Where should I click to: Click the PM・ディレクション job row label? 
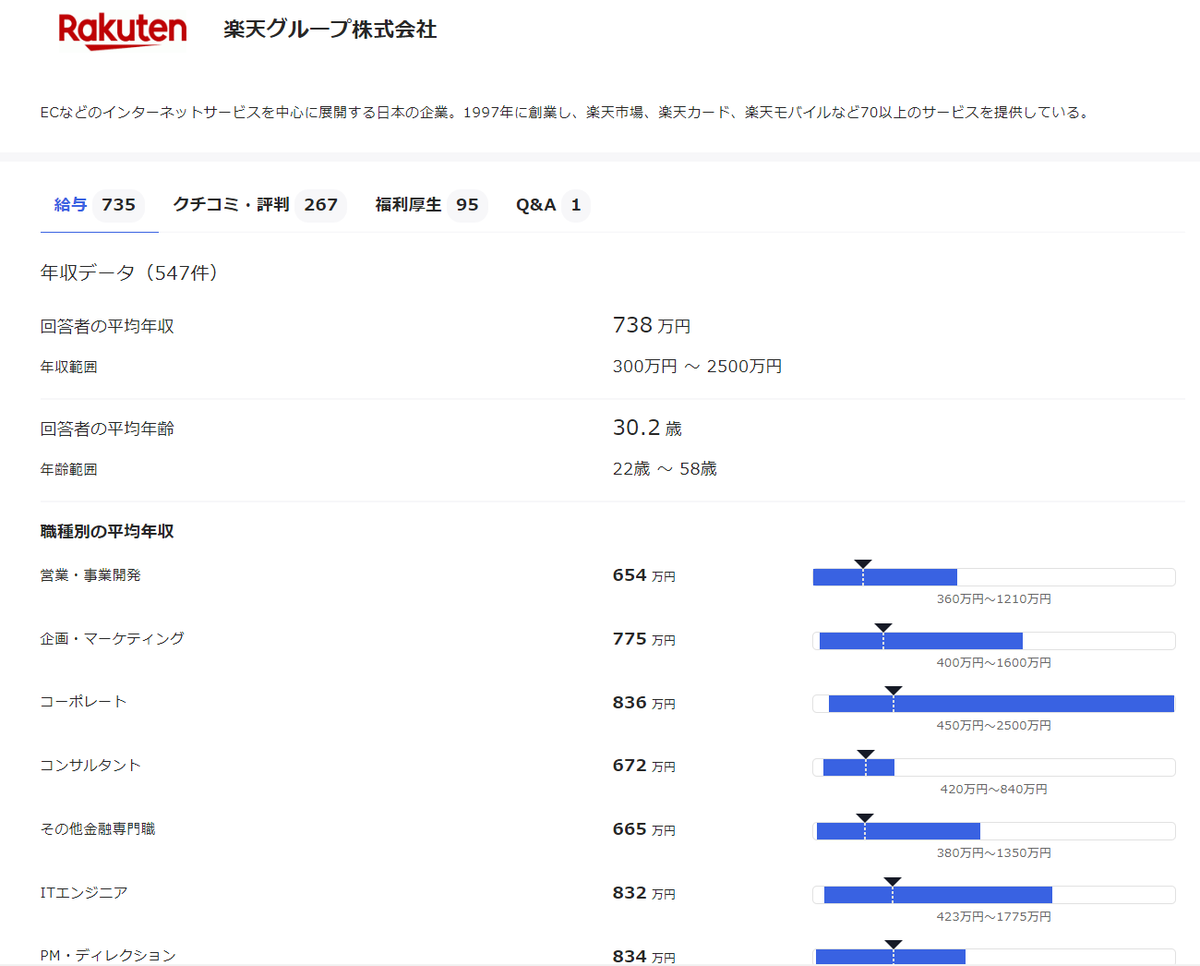pyautogui.click(x=108, y=955)
